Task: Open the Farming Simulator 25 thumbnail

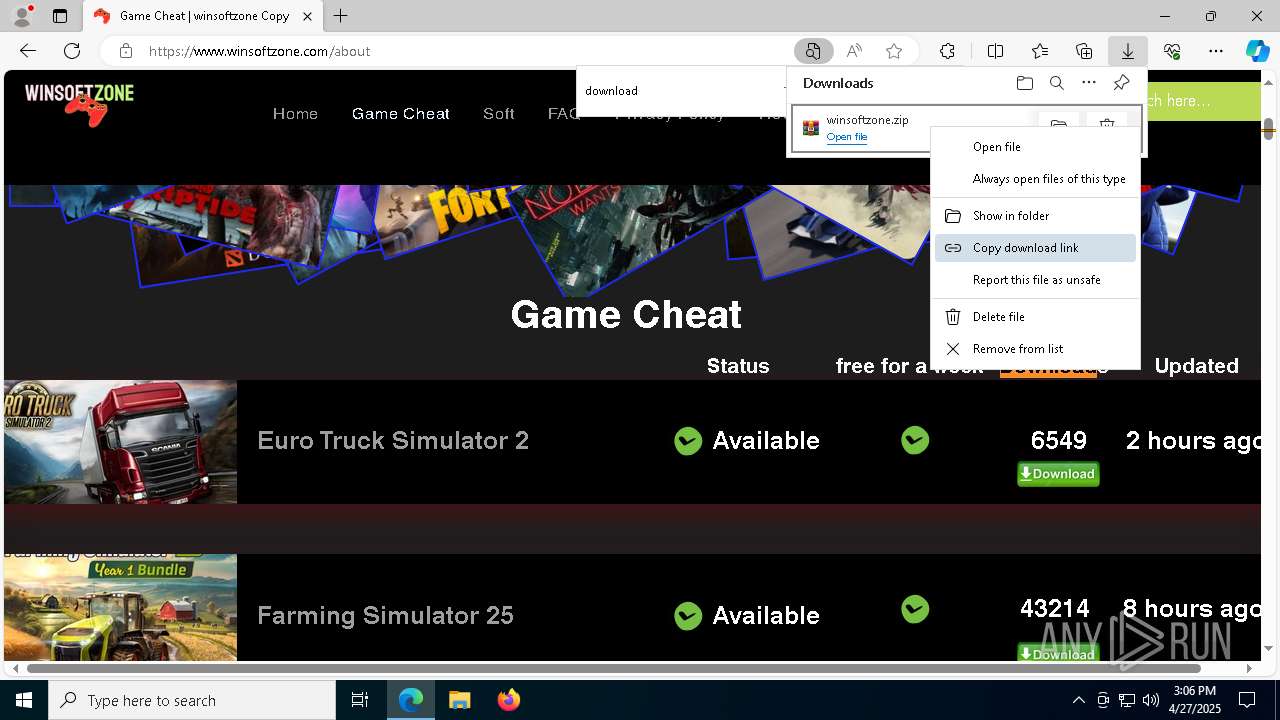Action: pos(120,608)
